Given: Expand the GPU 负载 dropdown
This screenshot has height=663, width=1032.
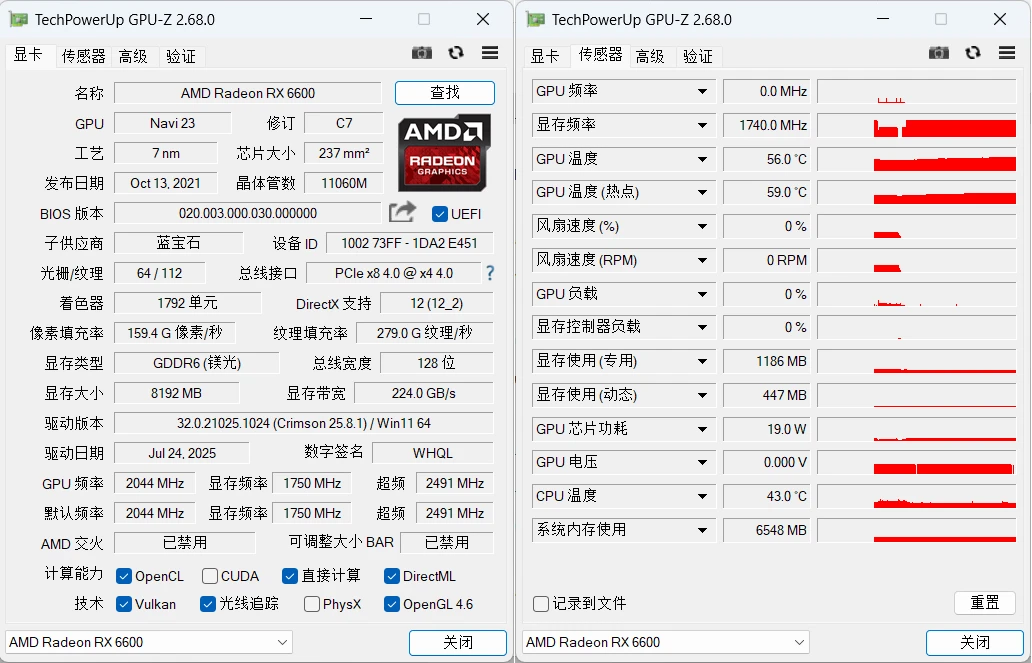Looking at the screenshot, I should point(702,294).
